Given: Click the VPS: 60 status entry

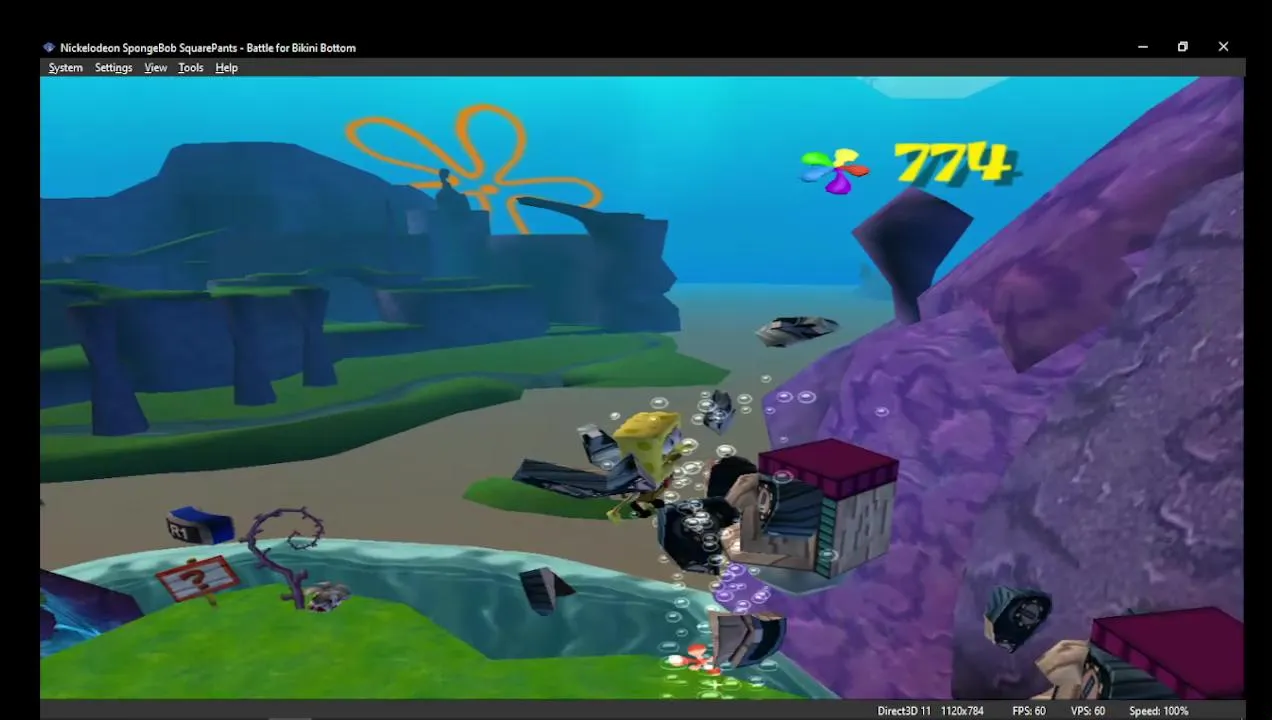Looking at the screenshot, I should coord(1088,711).
